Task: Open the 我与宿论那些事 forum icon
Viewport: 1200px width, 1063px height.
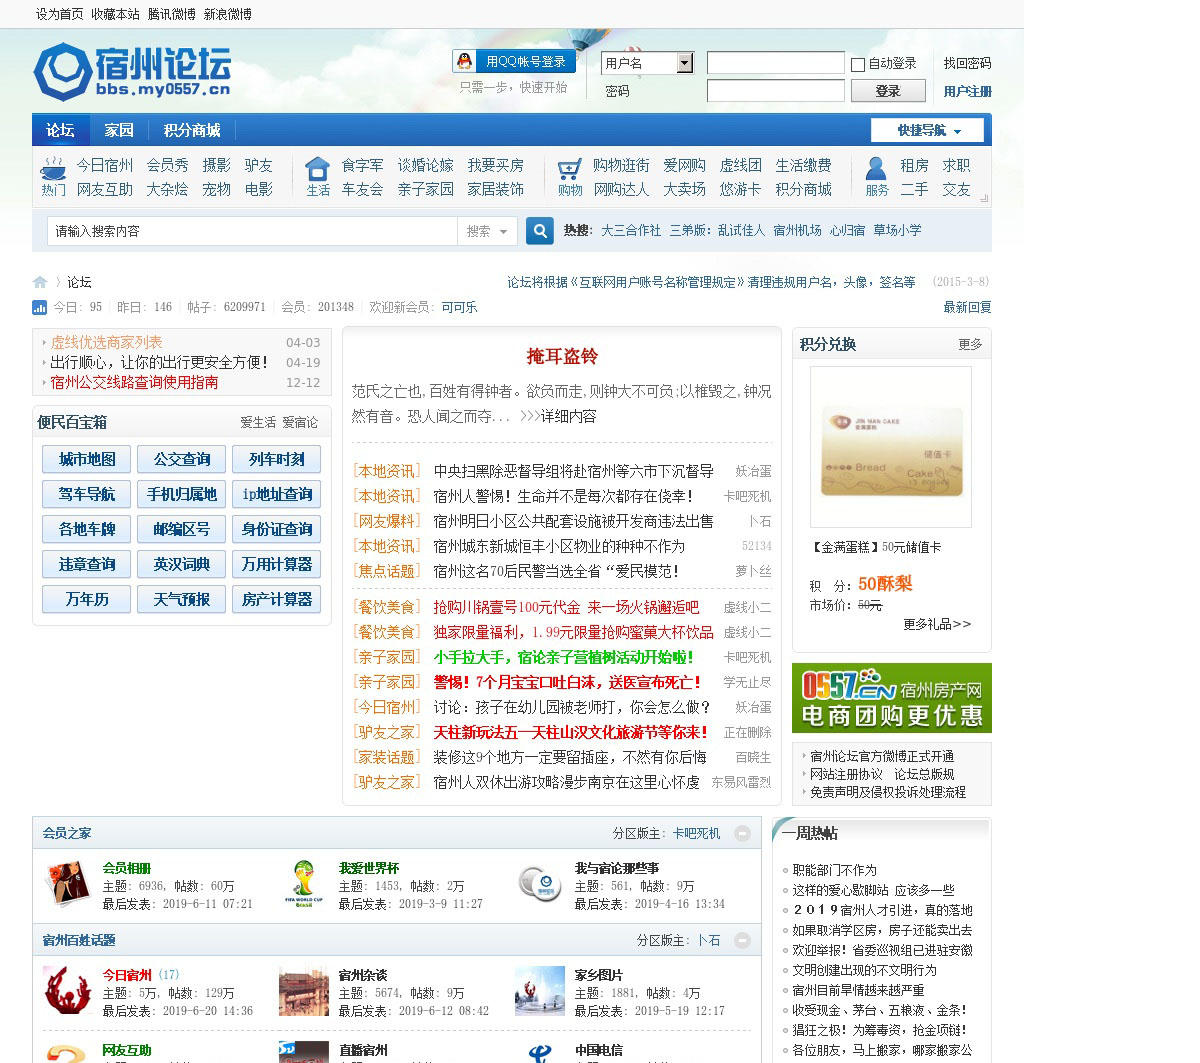Action: [x=540, y=884]
